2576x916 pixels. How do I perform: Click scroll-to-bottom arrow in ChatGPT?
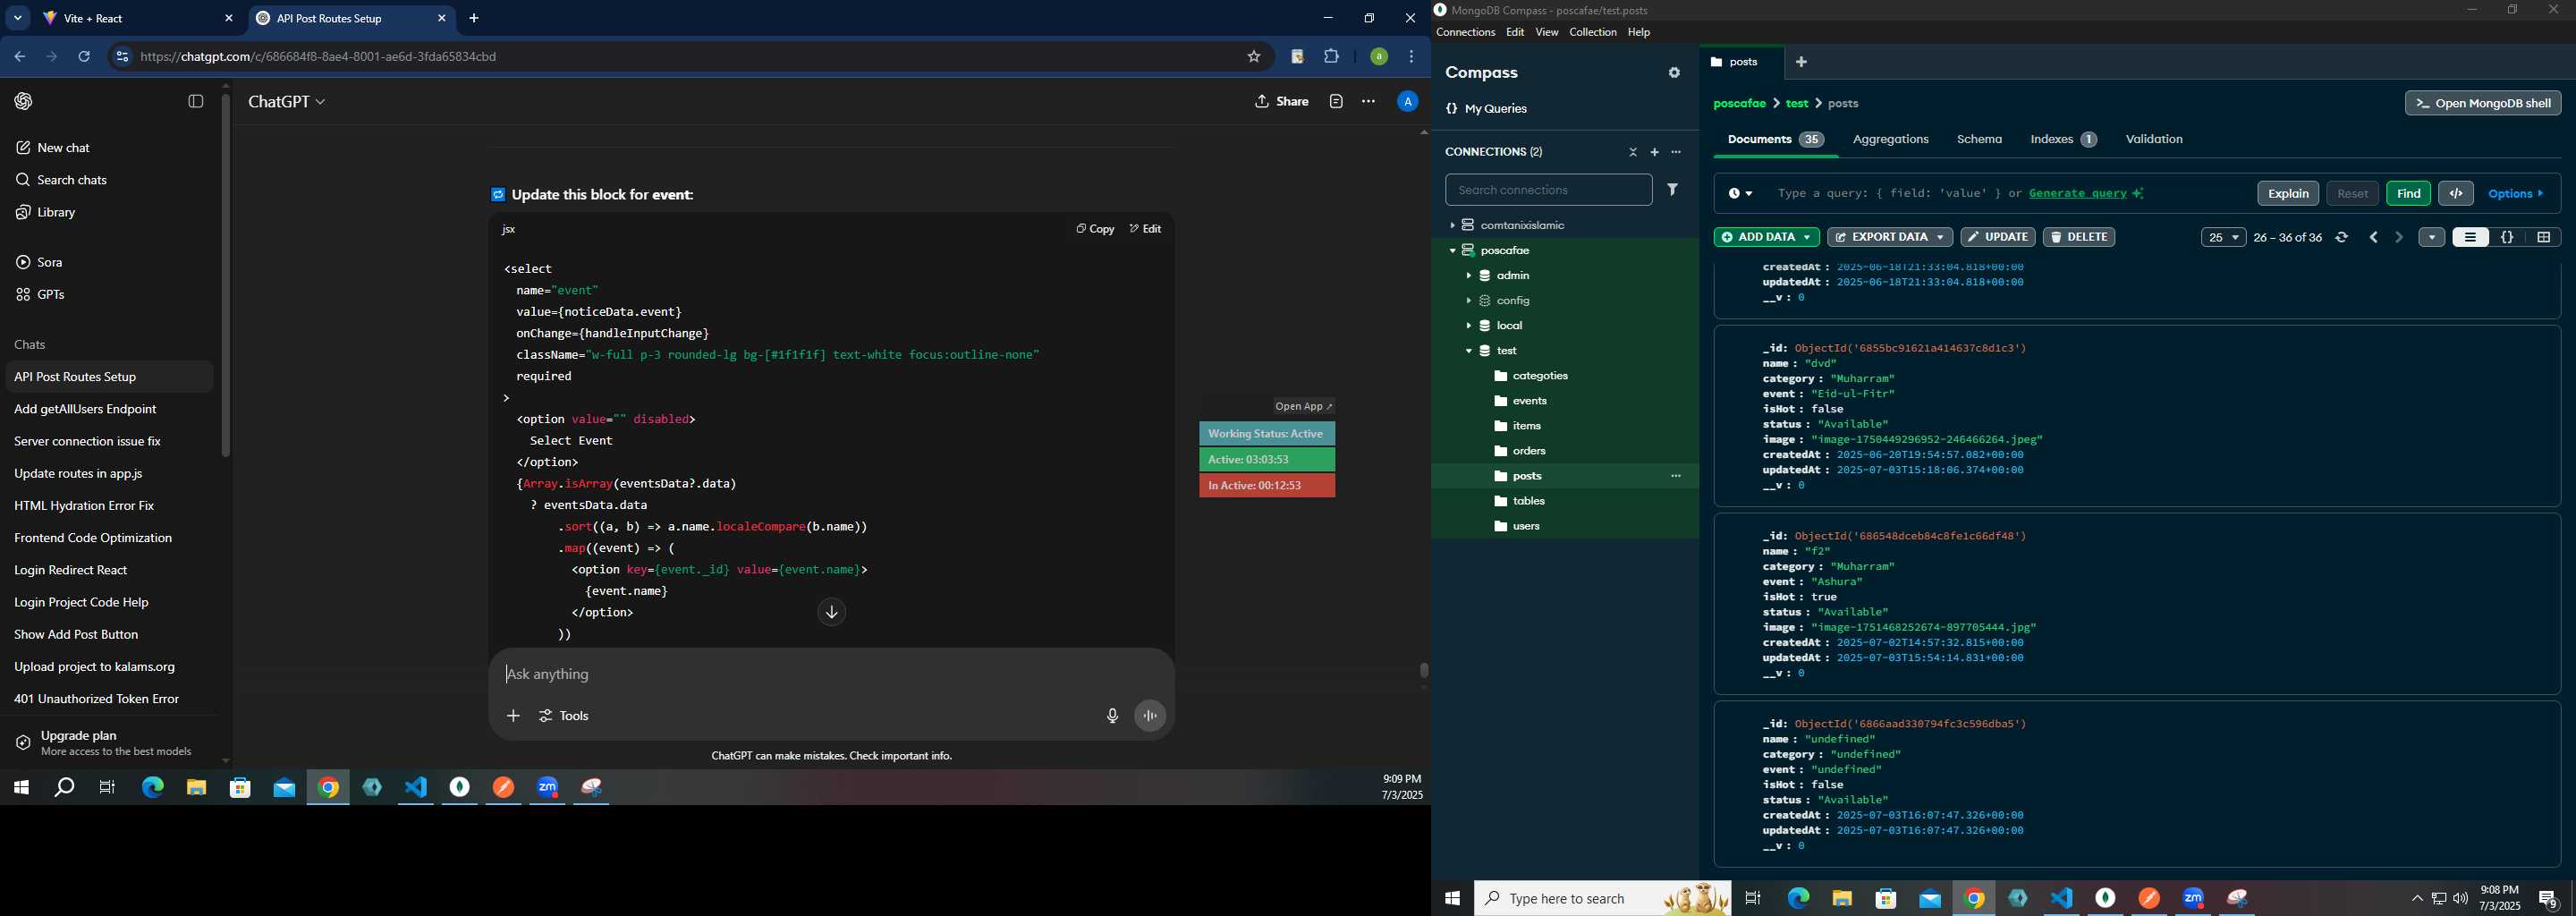[x=831, y=612]
